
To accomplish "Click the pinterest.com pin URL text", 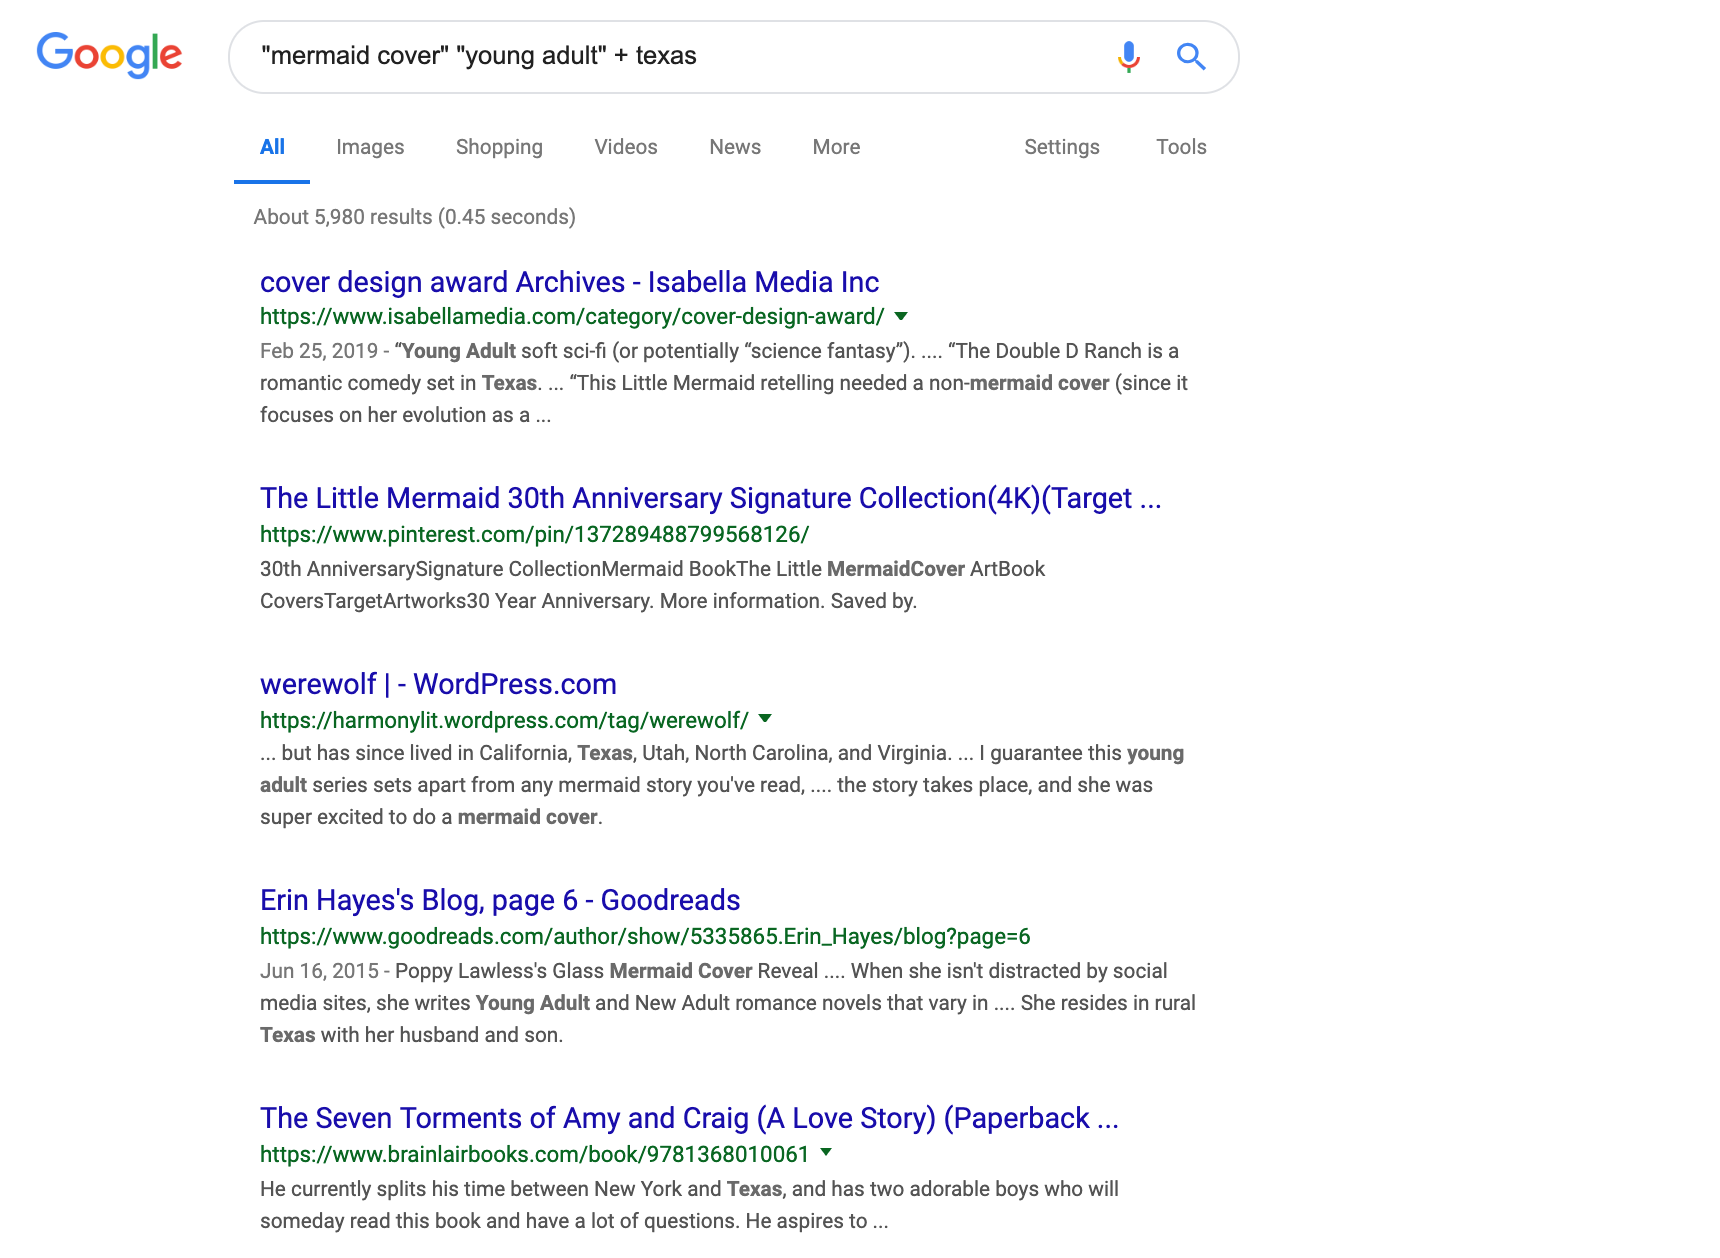I will coord(534,535).
